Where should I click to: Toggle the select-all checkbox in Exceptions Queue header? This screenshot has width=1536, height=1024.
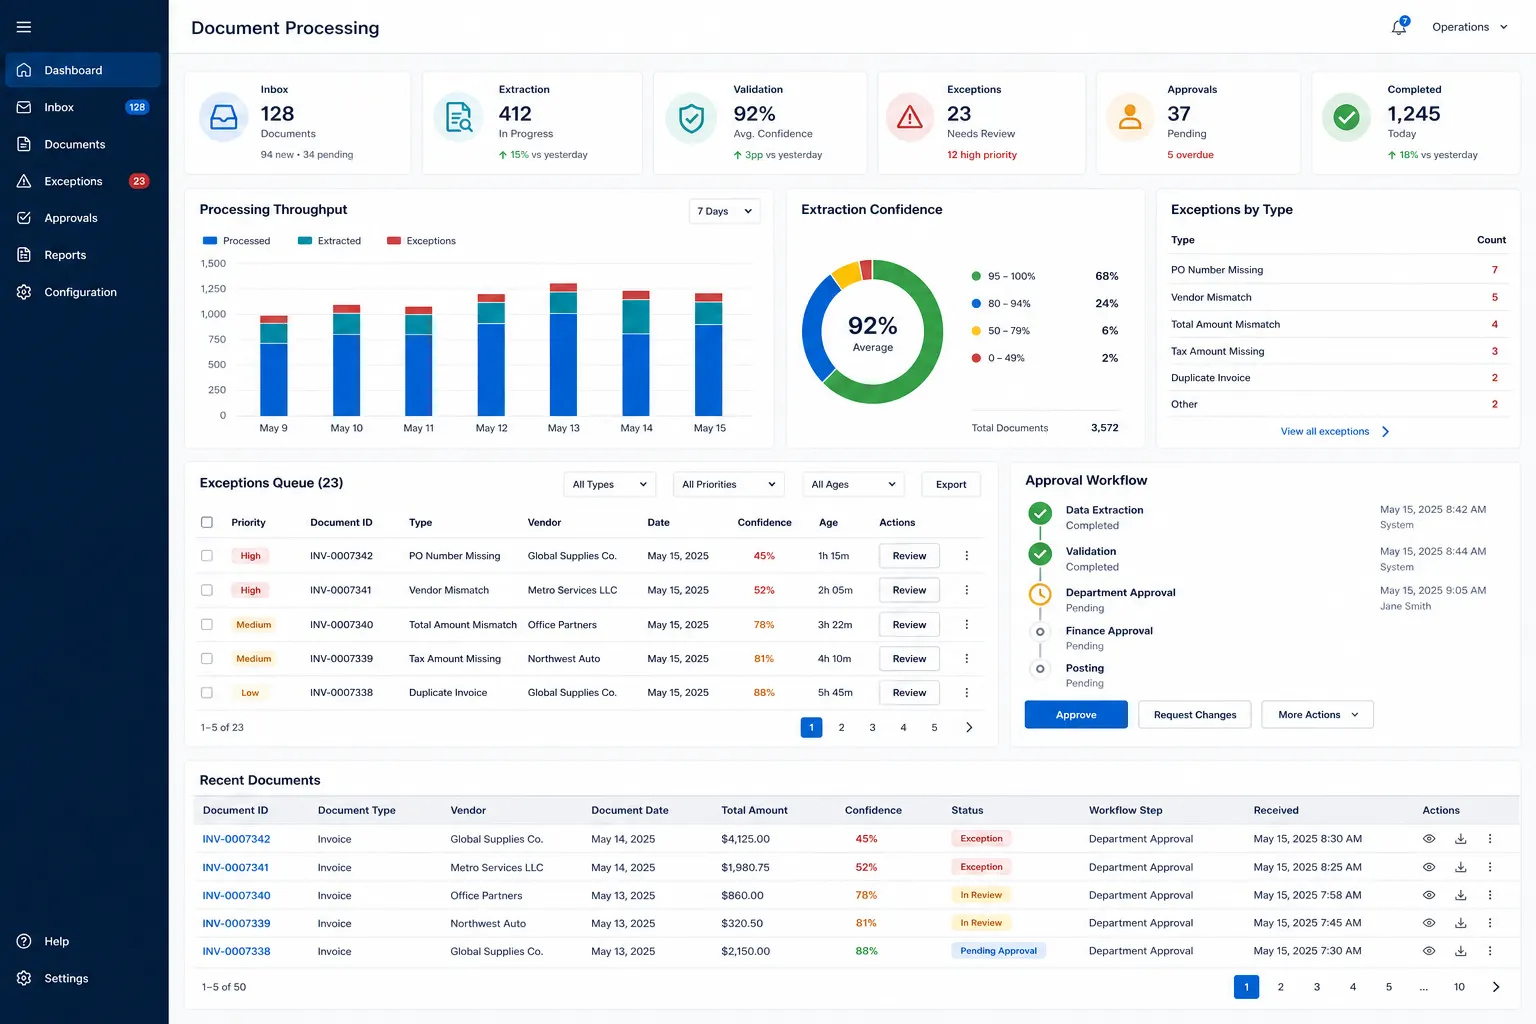pyautogui.click(x=207, y=522)
